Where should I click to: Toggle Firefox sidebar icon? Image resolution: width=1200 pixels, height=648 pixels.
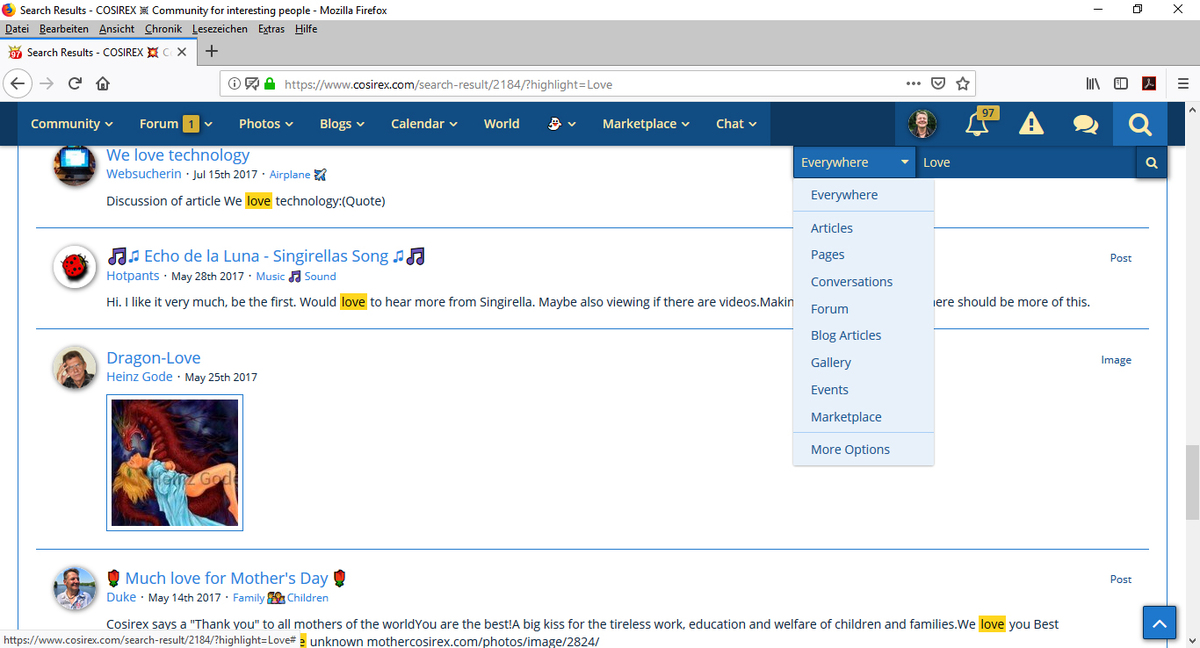(1121, 84)
